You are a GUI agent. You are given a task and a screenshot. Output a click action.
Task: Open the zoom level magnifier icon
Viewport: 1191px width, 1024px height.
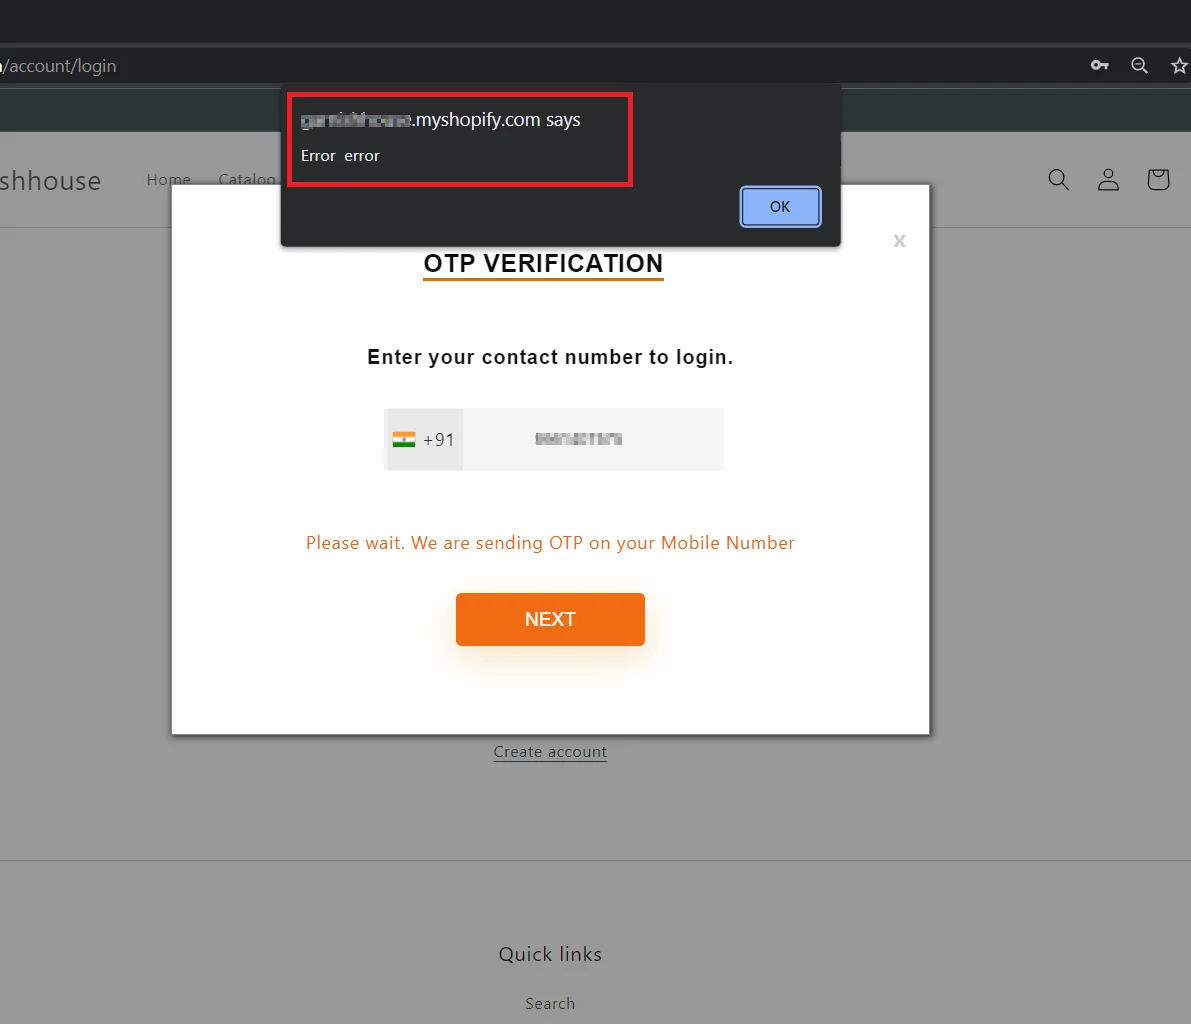pyautogui.click(x=1139, y=66)
